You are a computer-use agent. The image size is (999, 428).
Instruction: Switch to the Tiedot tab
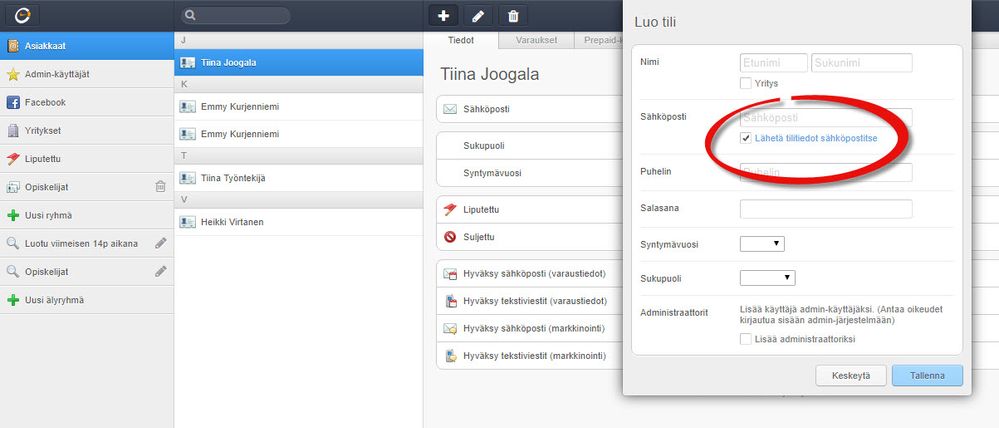463,40
